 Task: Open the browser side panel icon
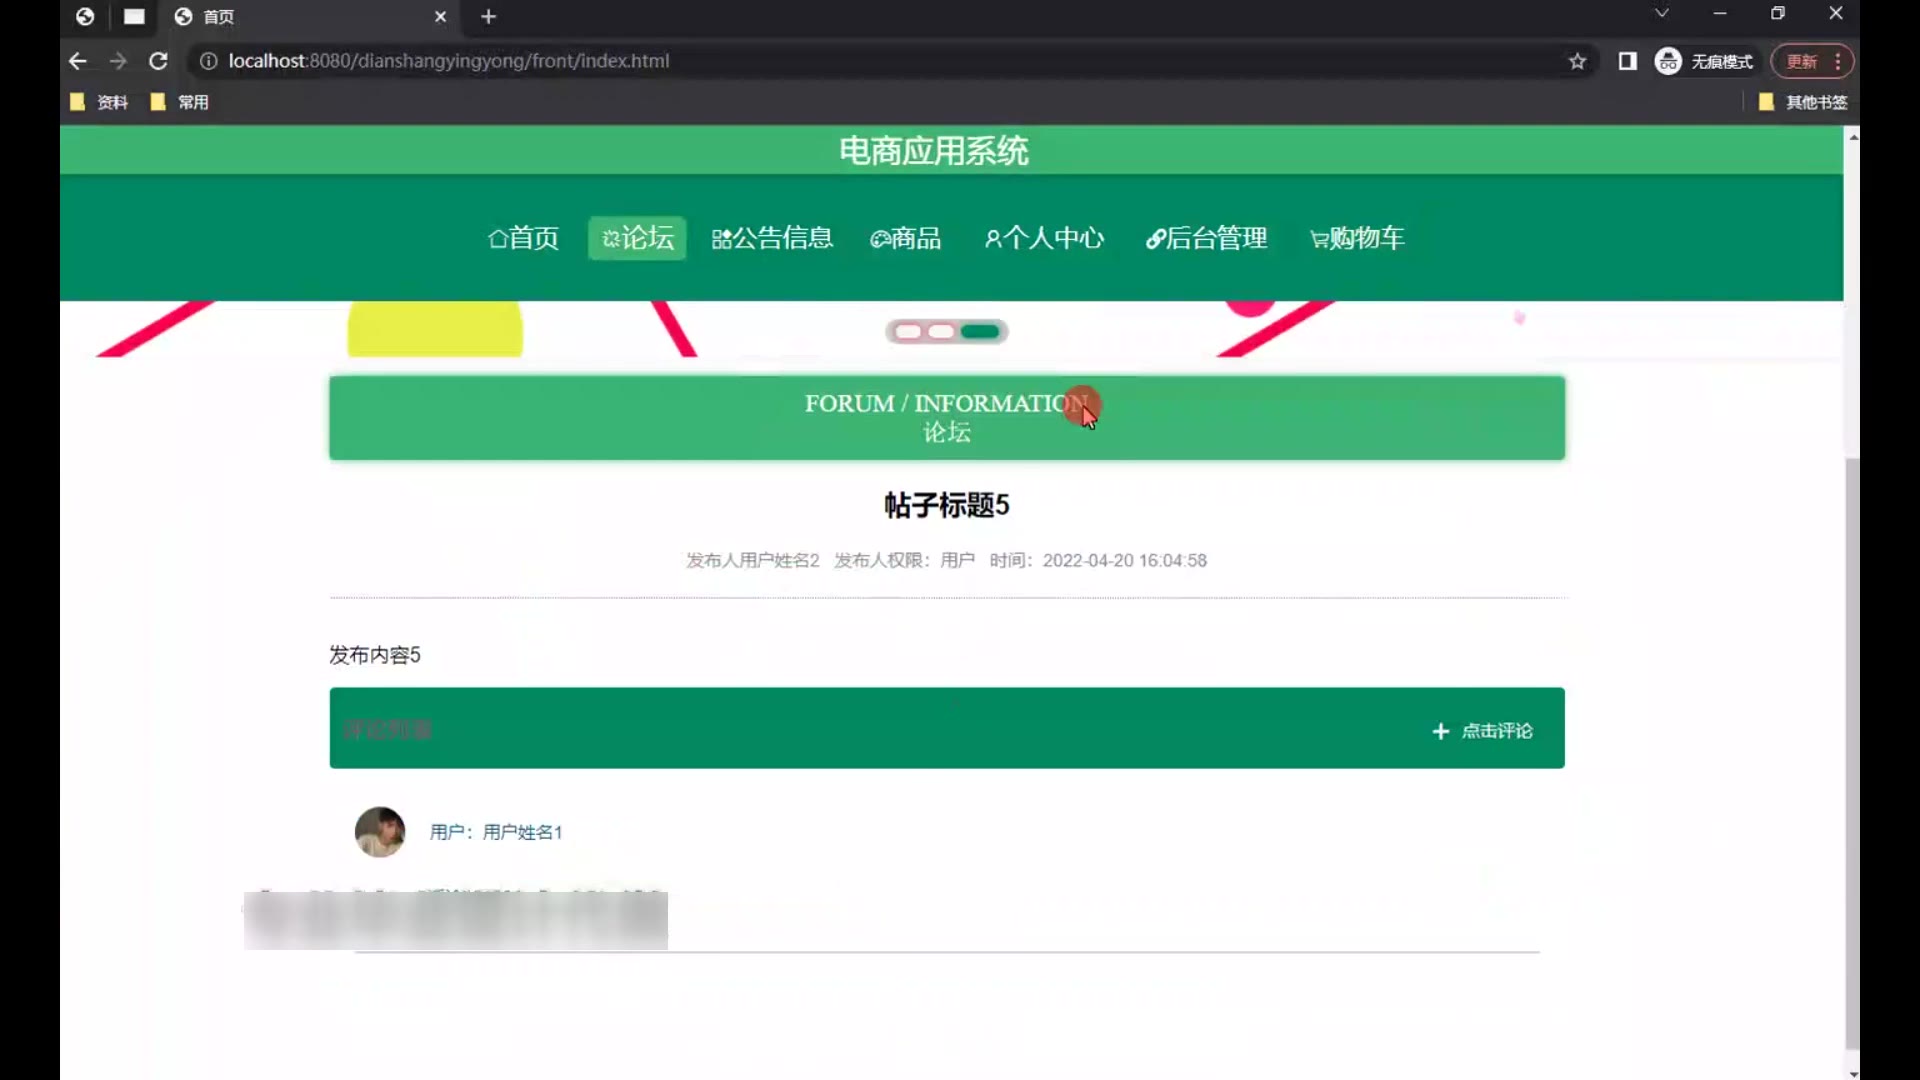[x=1627, y=61]
